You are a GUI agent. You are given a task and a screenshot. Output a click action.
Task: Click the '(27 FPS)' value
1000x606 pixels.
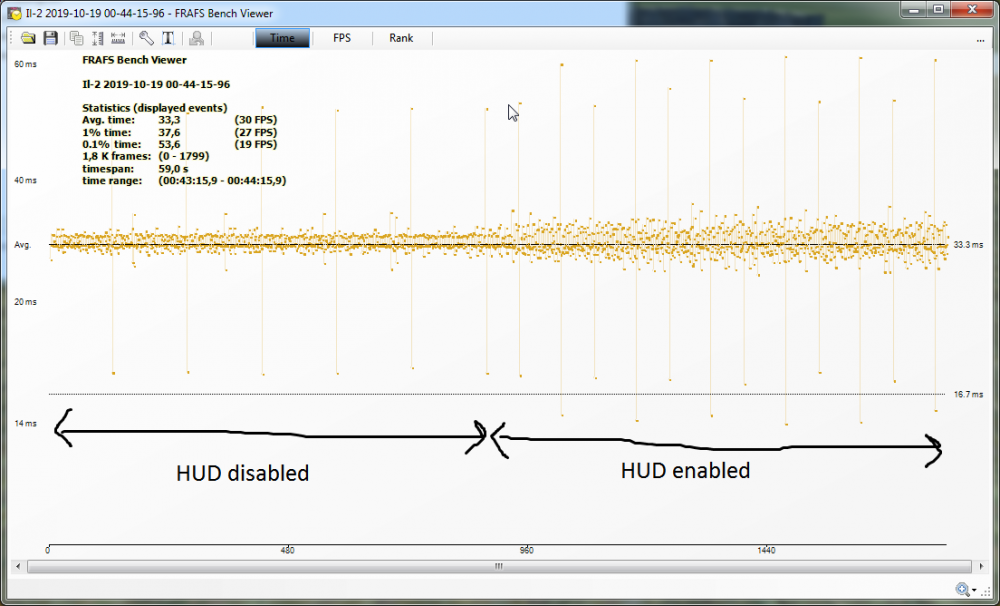pyautogui.click(x=256, y=133)
